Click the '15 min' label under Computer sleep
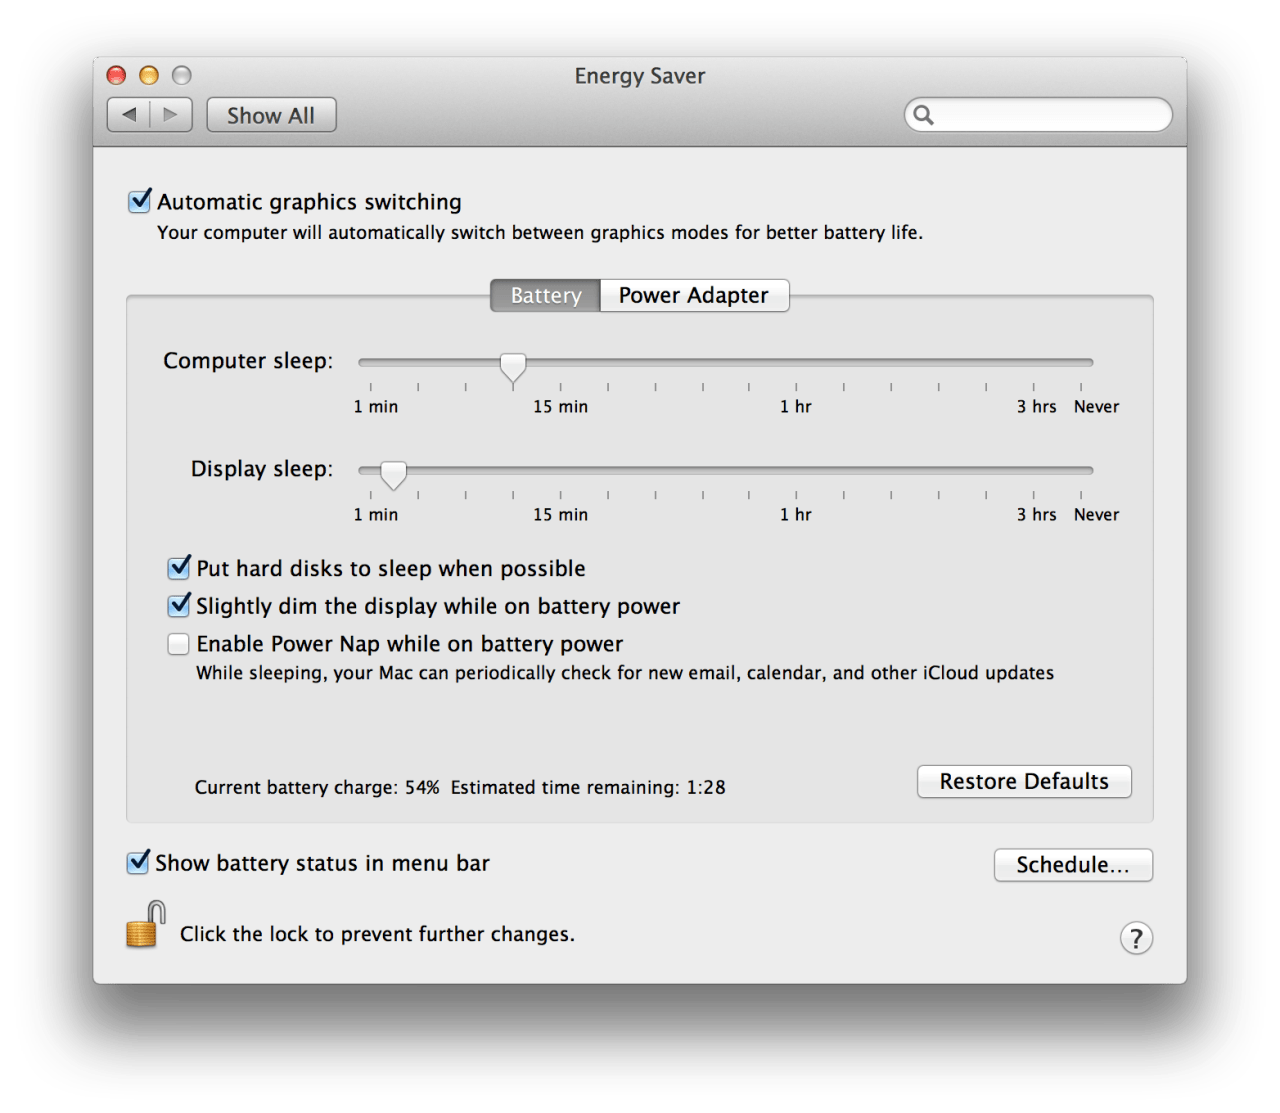Image resolution: width=1280 pixels, height=1113 pixels. (560, 407)
